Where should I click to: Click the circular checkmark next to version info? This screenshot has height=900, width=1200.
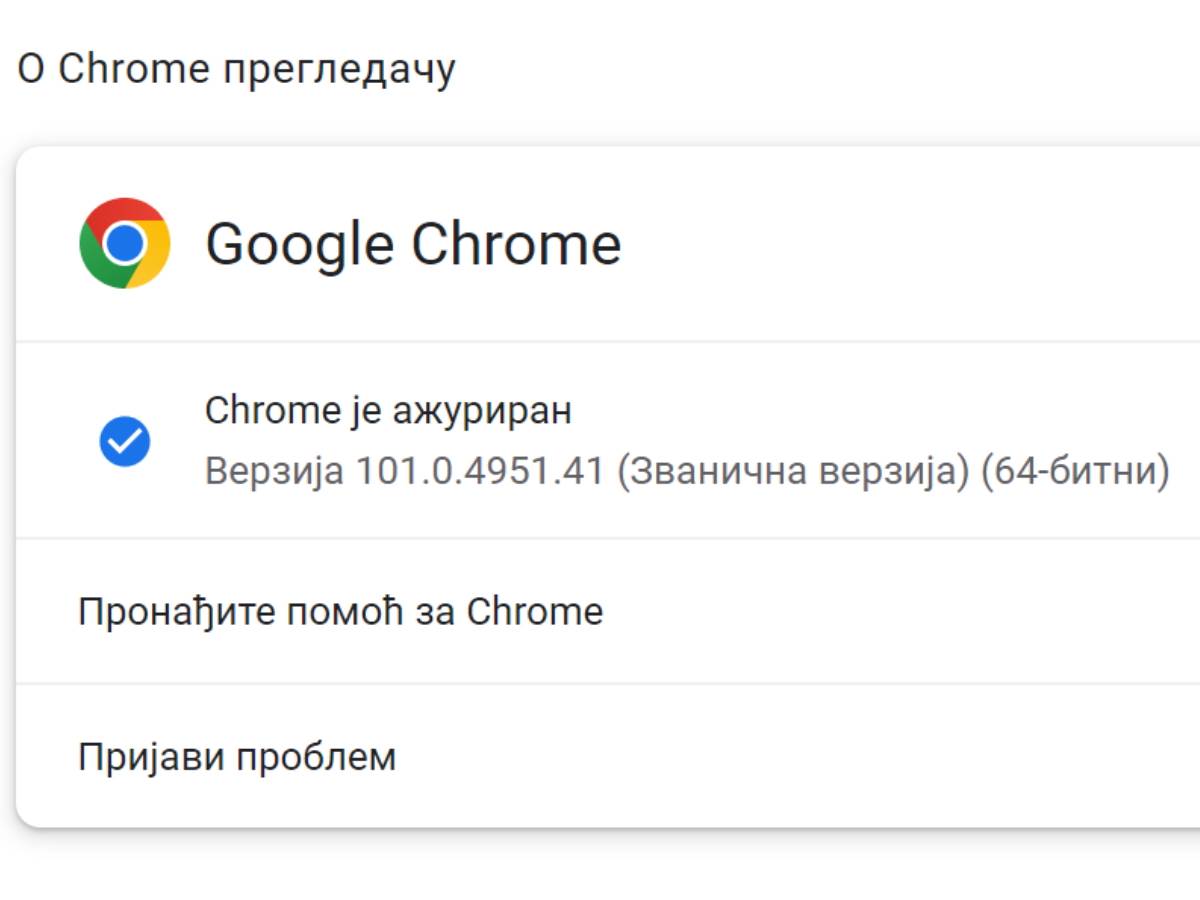pos(124,440)
